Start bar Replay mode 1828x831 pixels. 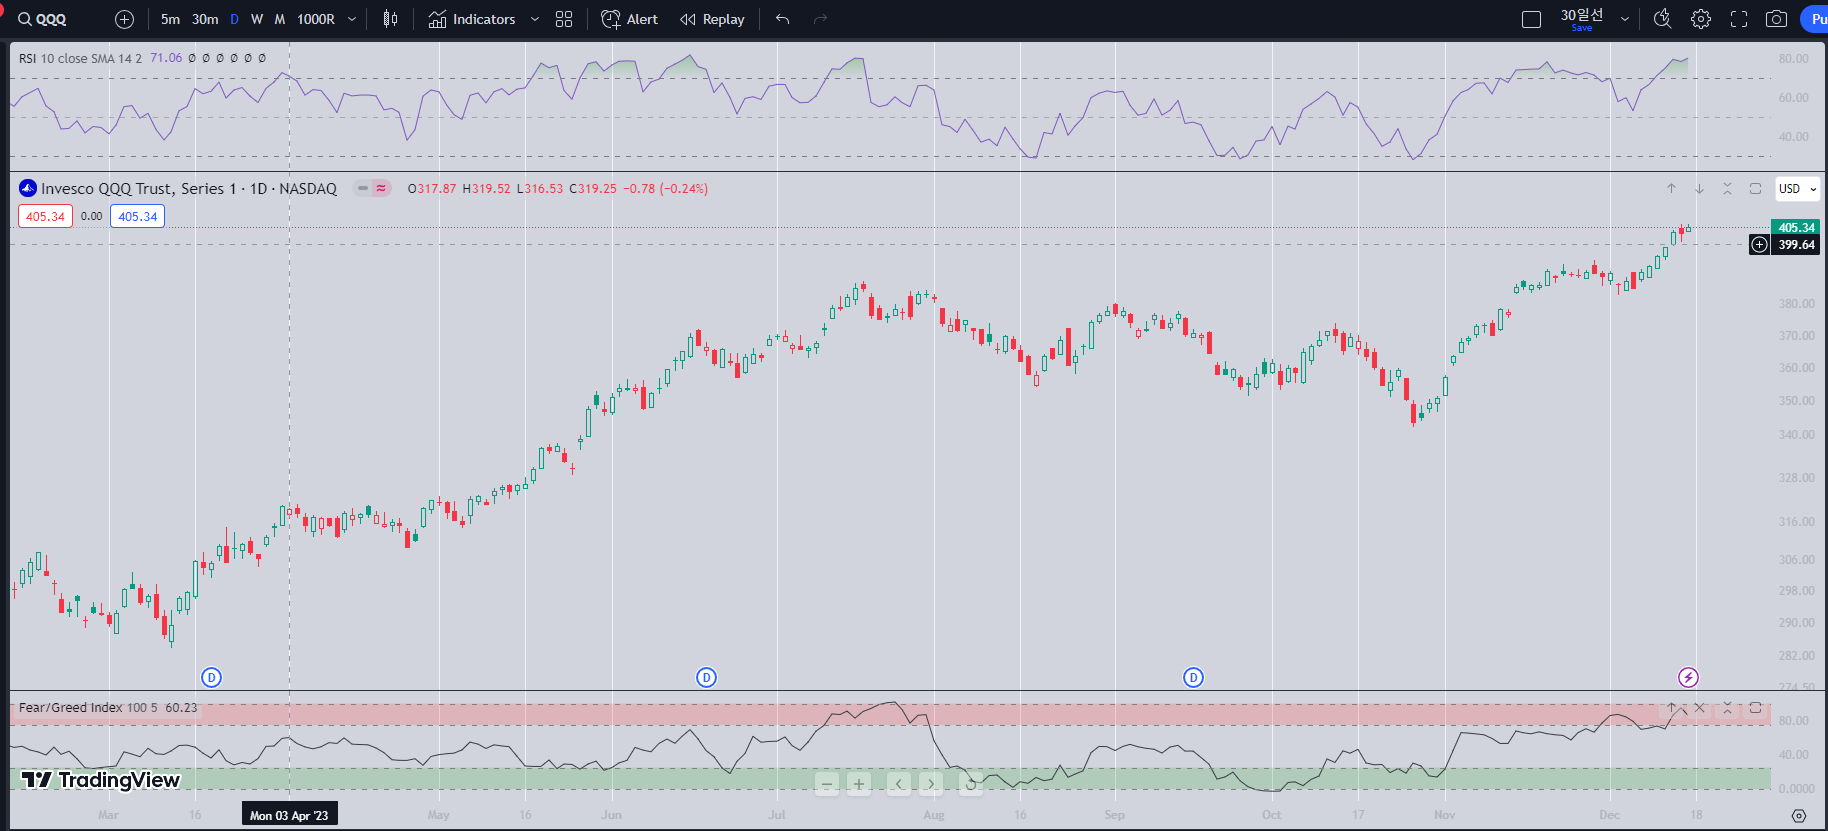pyautogui.click(x=712, y=19)
